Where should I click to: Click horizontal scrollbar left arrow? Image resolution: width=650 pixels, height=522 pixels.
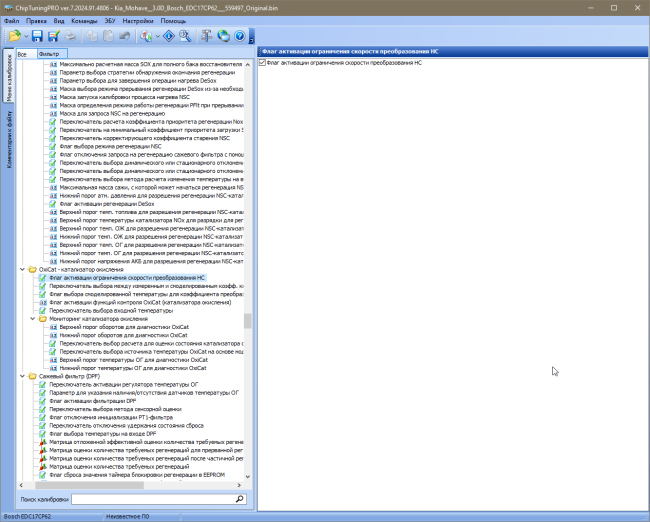pos(22,485)
